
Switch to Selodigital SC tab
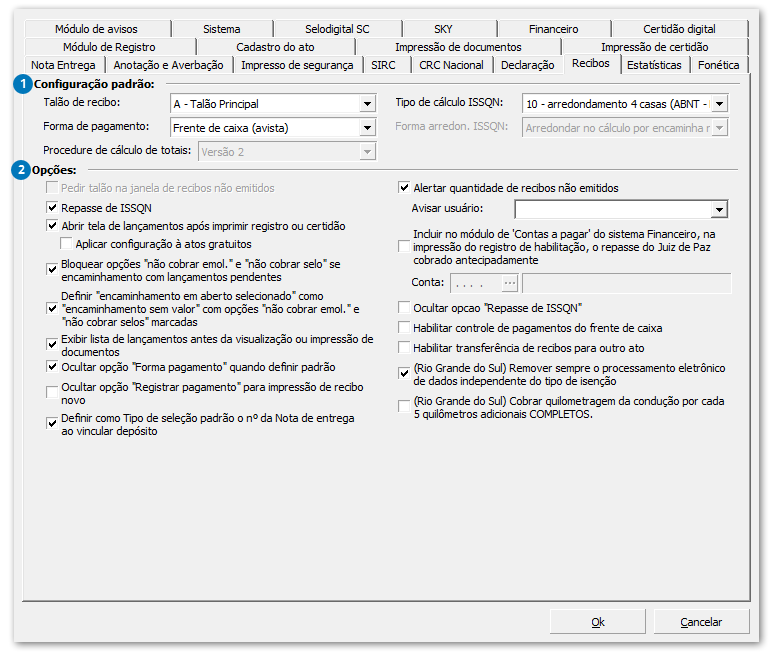click(337, 29)
